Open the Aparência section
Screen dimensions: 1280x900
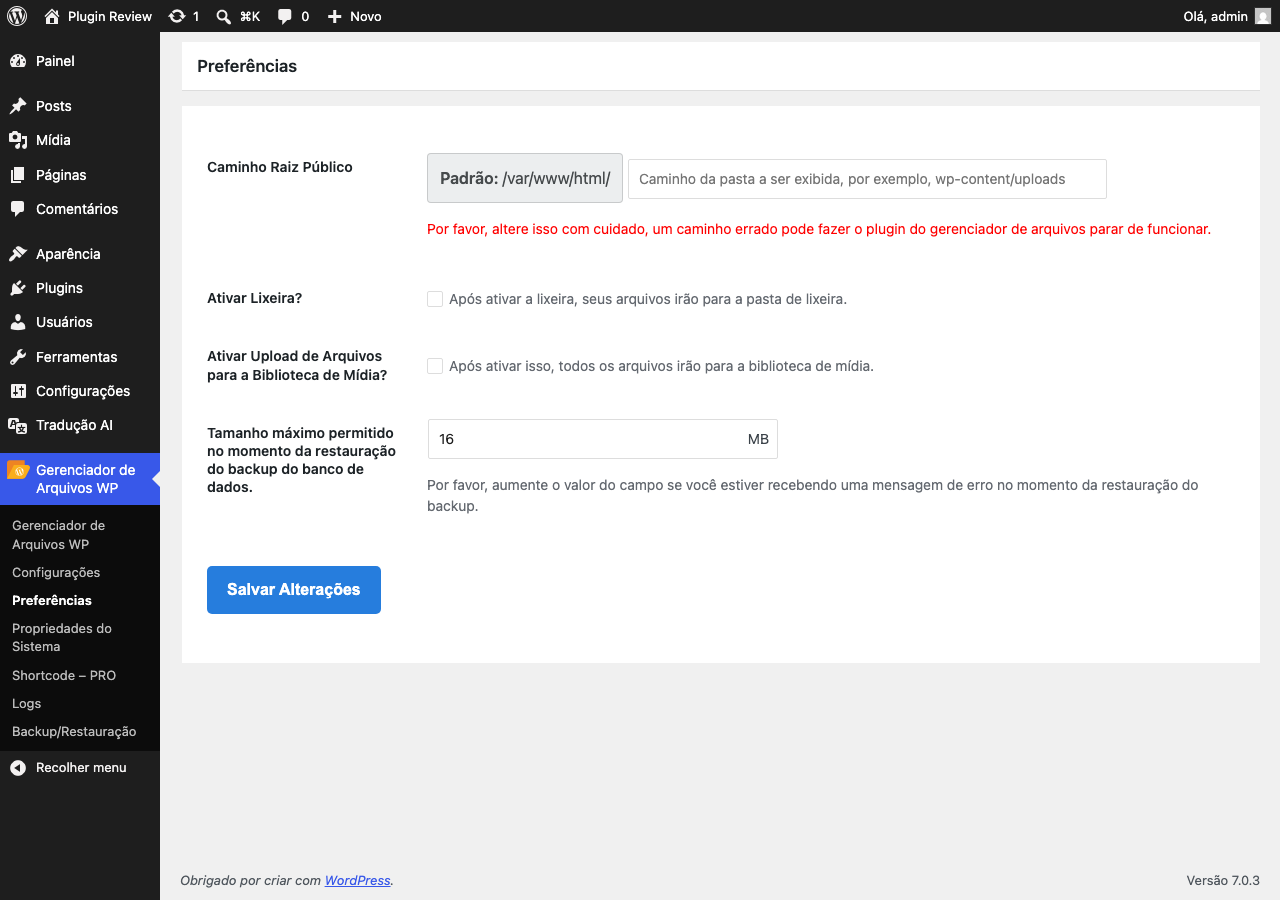tap(80, 254)
